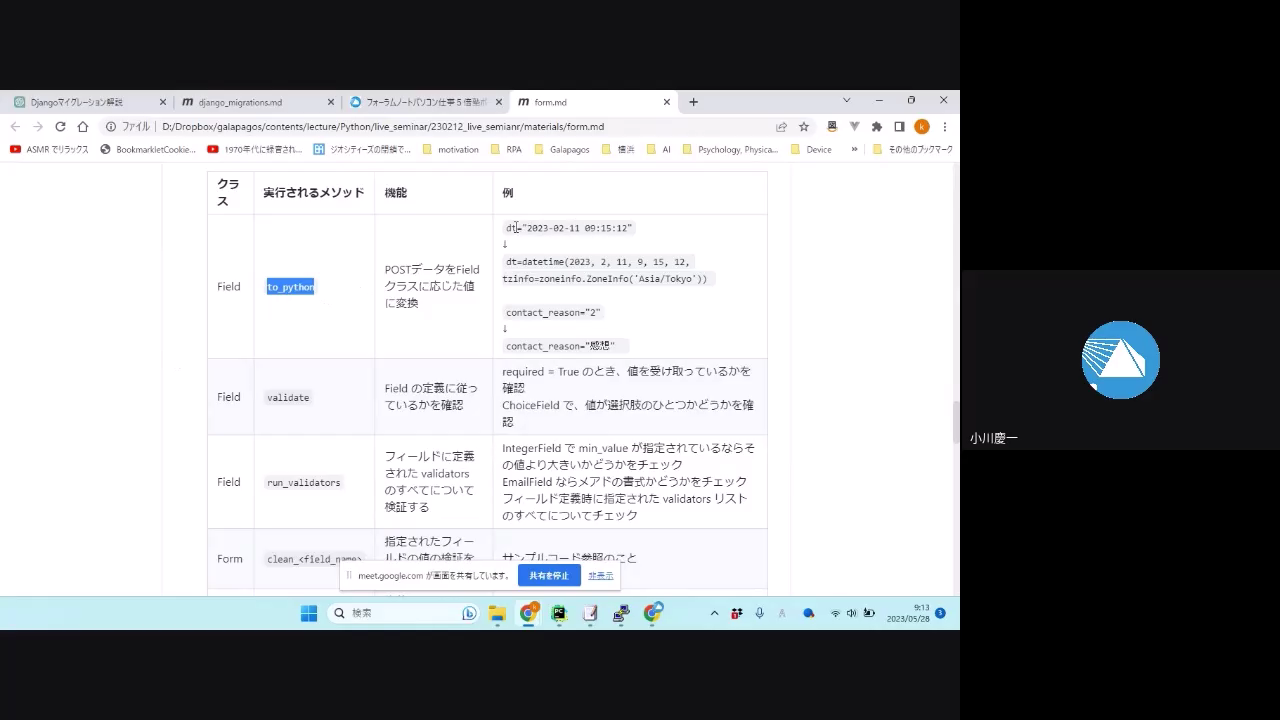Viewport: 1280px width, 720px height.
Task: Open the Chrome tab search dropdown
Action: click(x=846, y=101)
